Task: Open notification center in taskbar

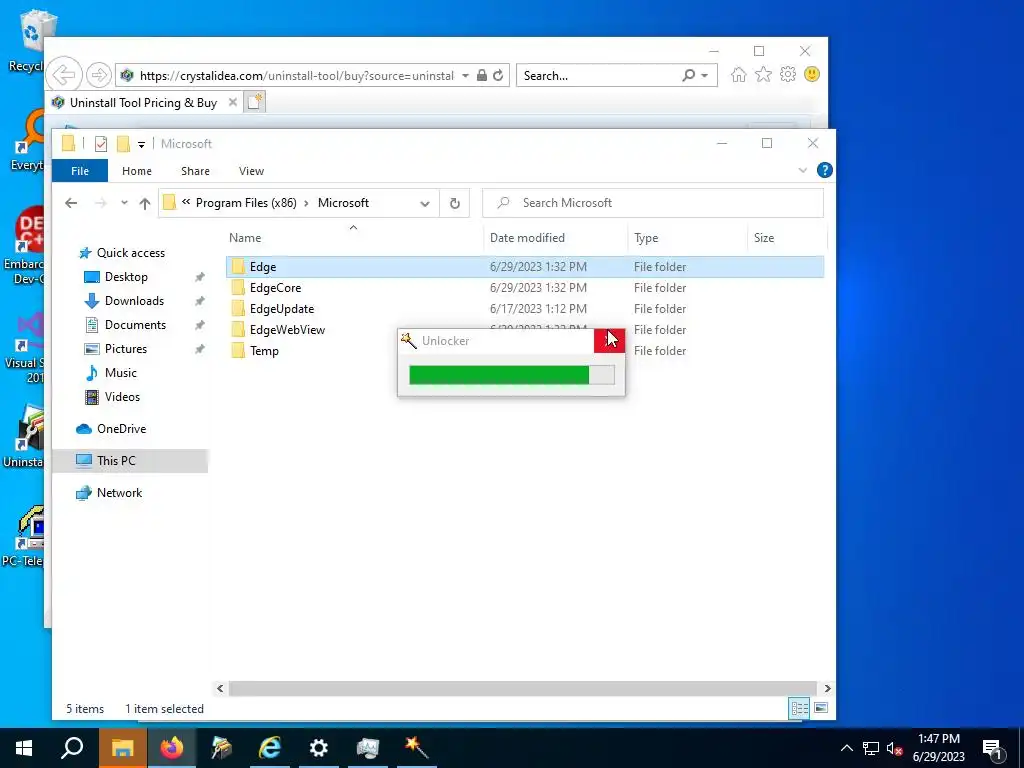Action: pyautogui.click(x=993, y=748)
